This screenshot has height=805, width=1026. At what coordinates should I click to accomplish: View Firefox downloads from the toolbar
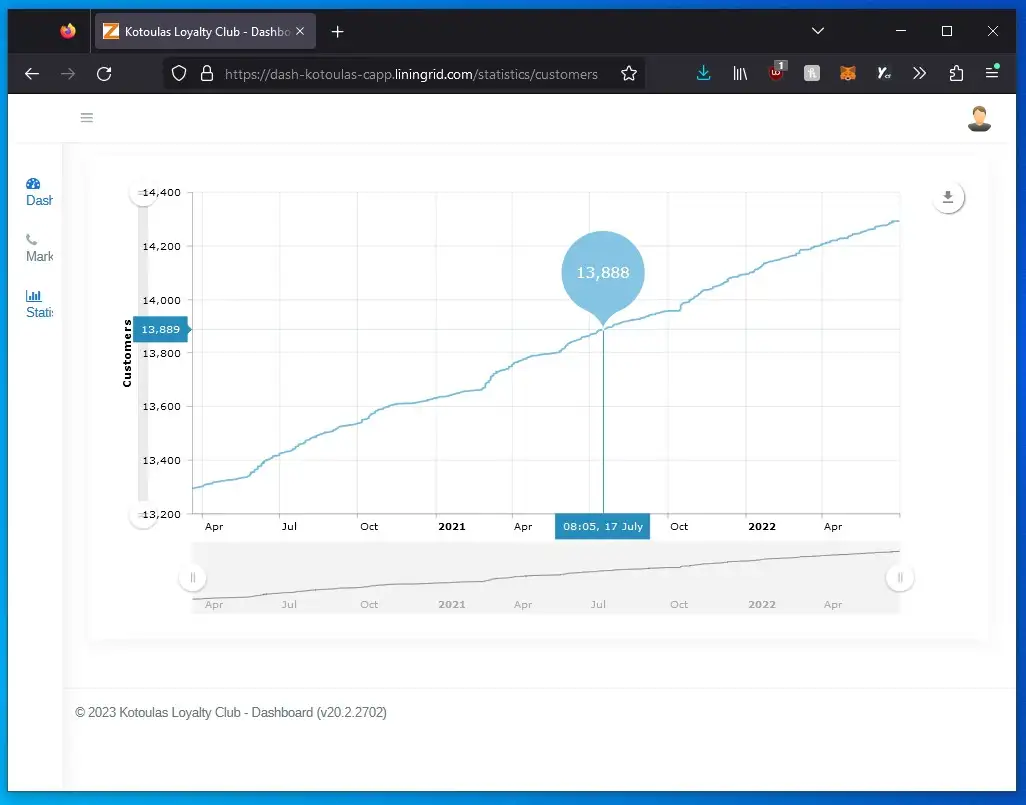click(x=703, y=73)
